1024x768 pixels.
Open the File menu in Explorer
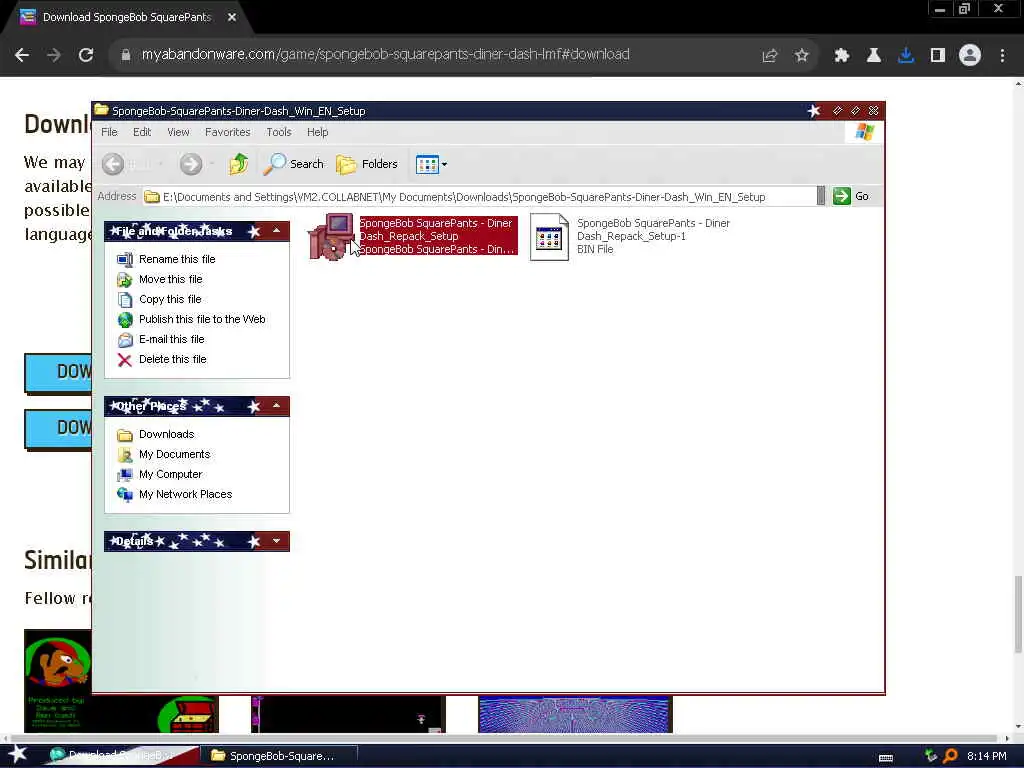pos(109,132)
